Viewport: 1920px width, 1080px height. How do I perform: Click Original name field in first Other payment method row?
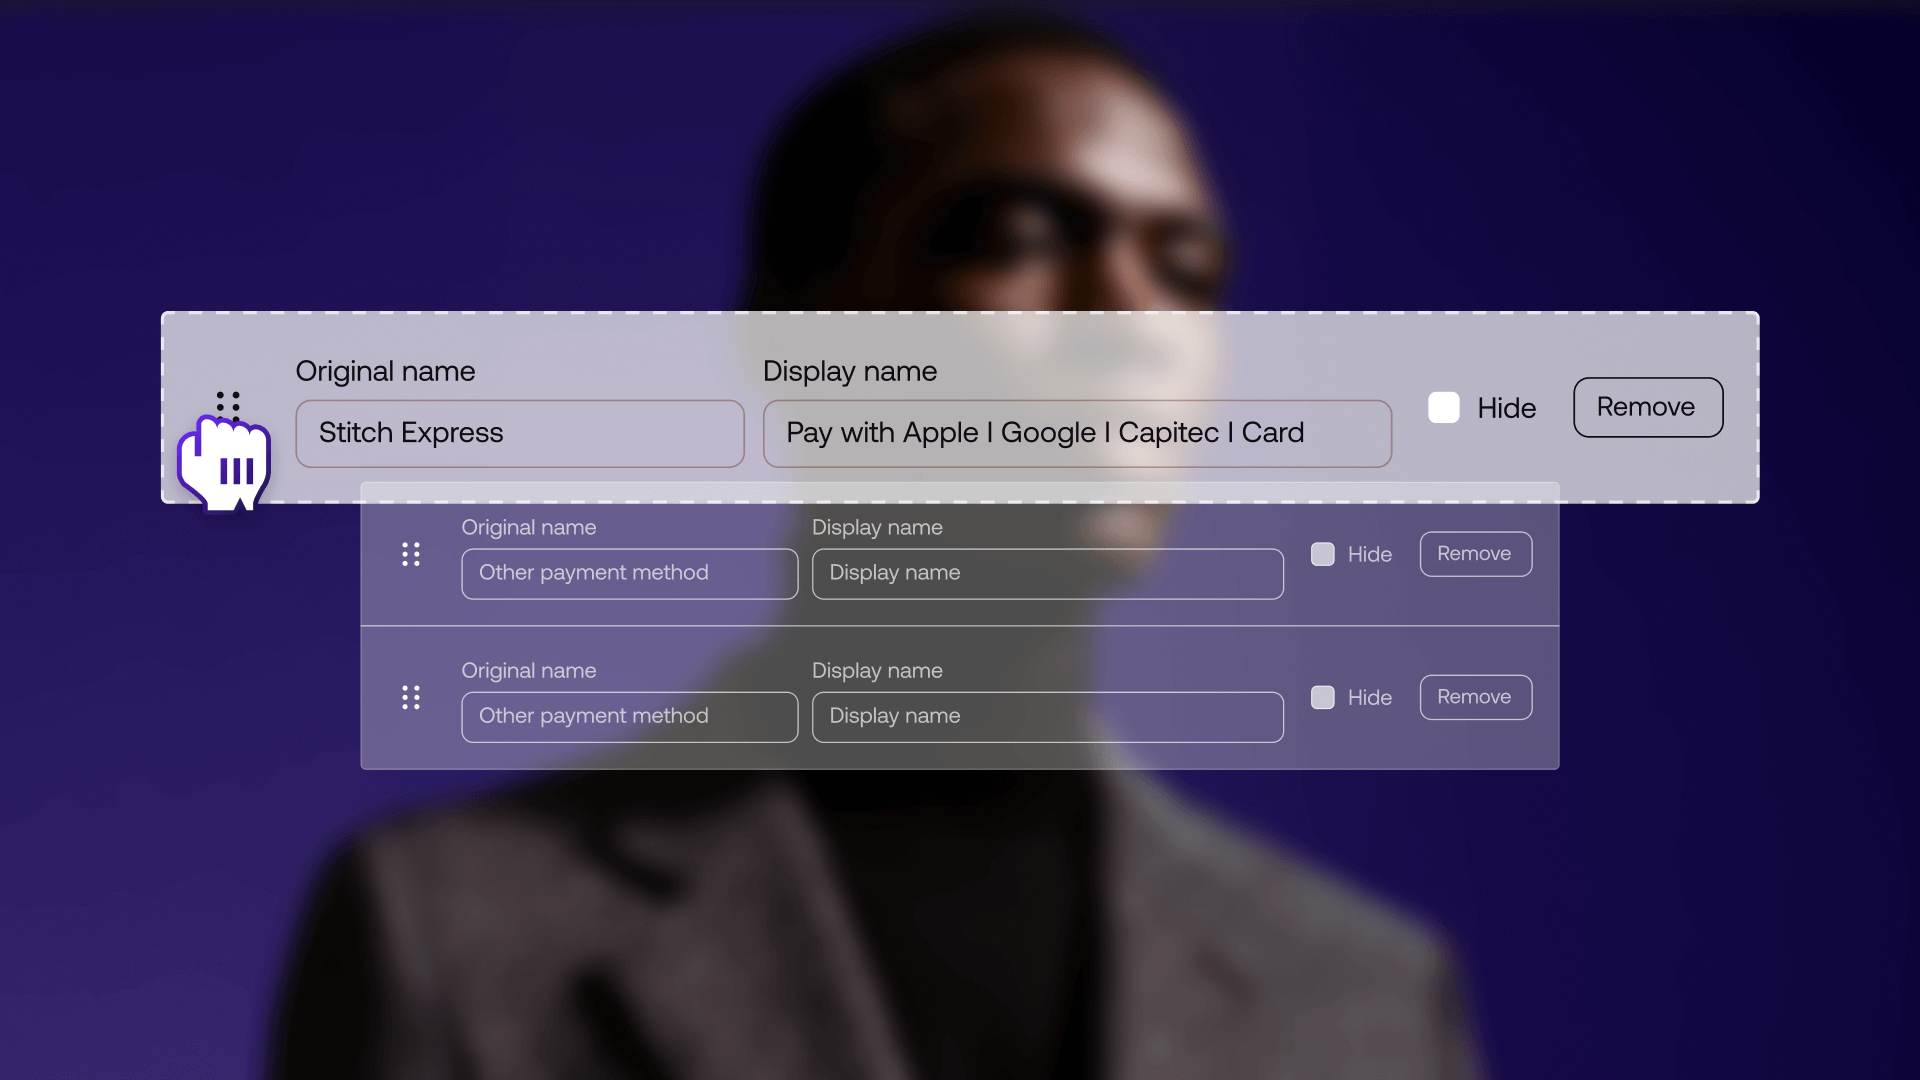tap(630, 573)
